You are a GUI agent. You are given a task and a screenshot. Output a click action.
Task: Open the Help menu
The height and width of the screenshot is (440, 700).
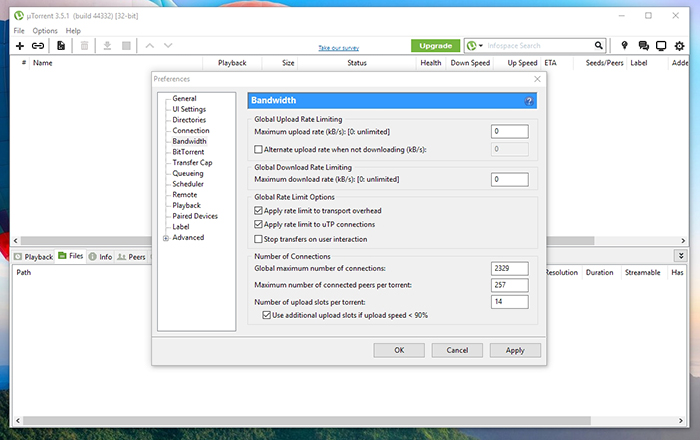pyautogui.click(x=73, y=31)
